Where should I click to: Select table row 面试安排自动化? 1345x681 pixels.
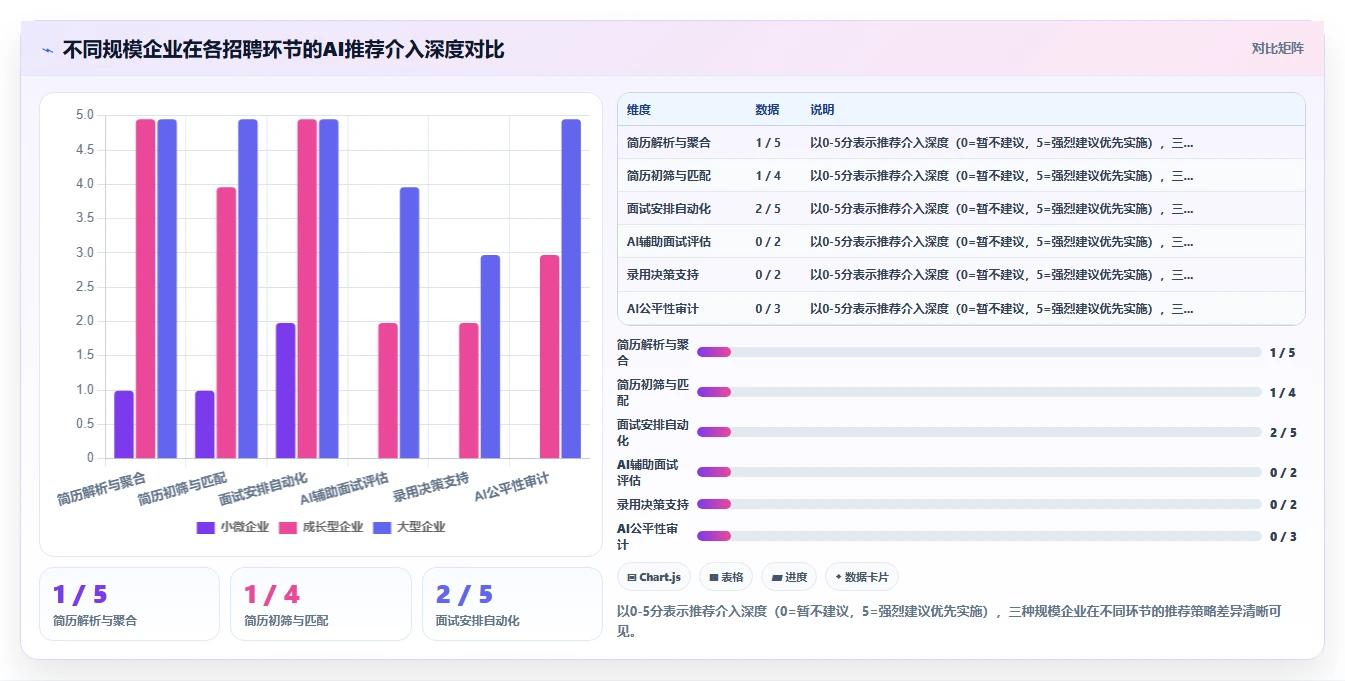tap(961, 209)
